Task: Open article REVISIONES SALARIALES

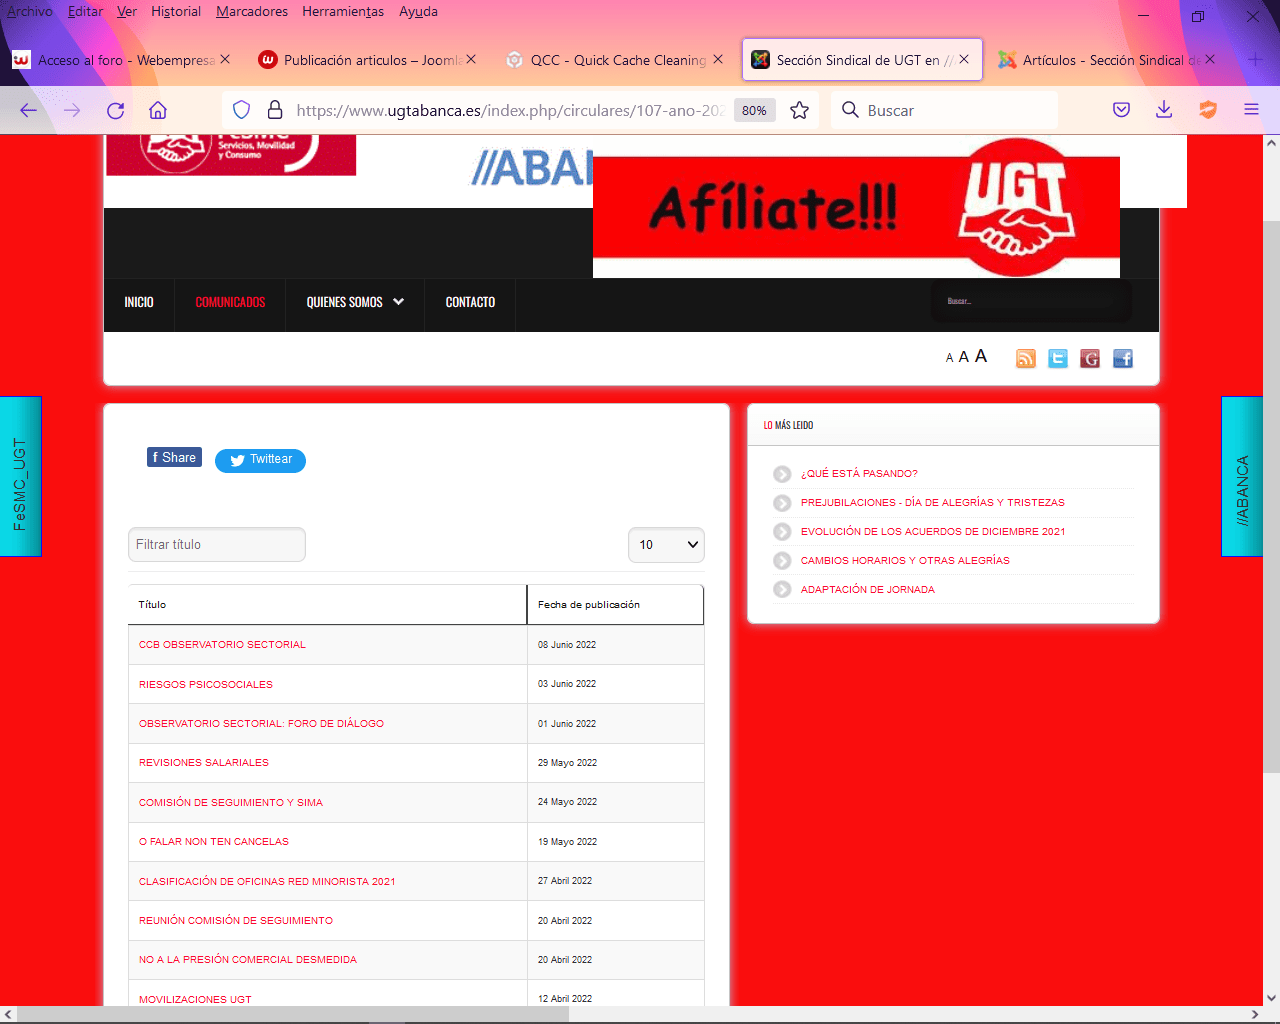Action: coord(204,763)
